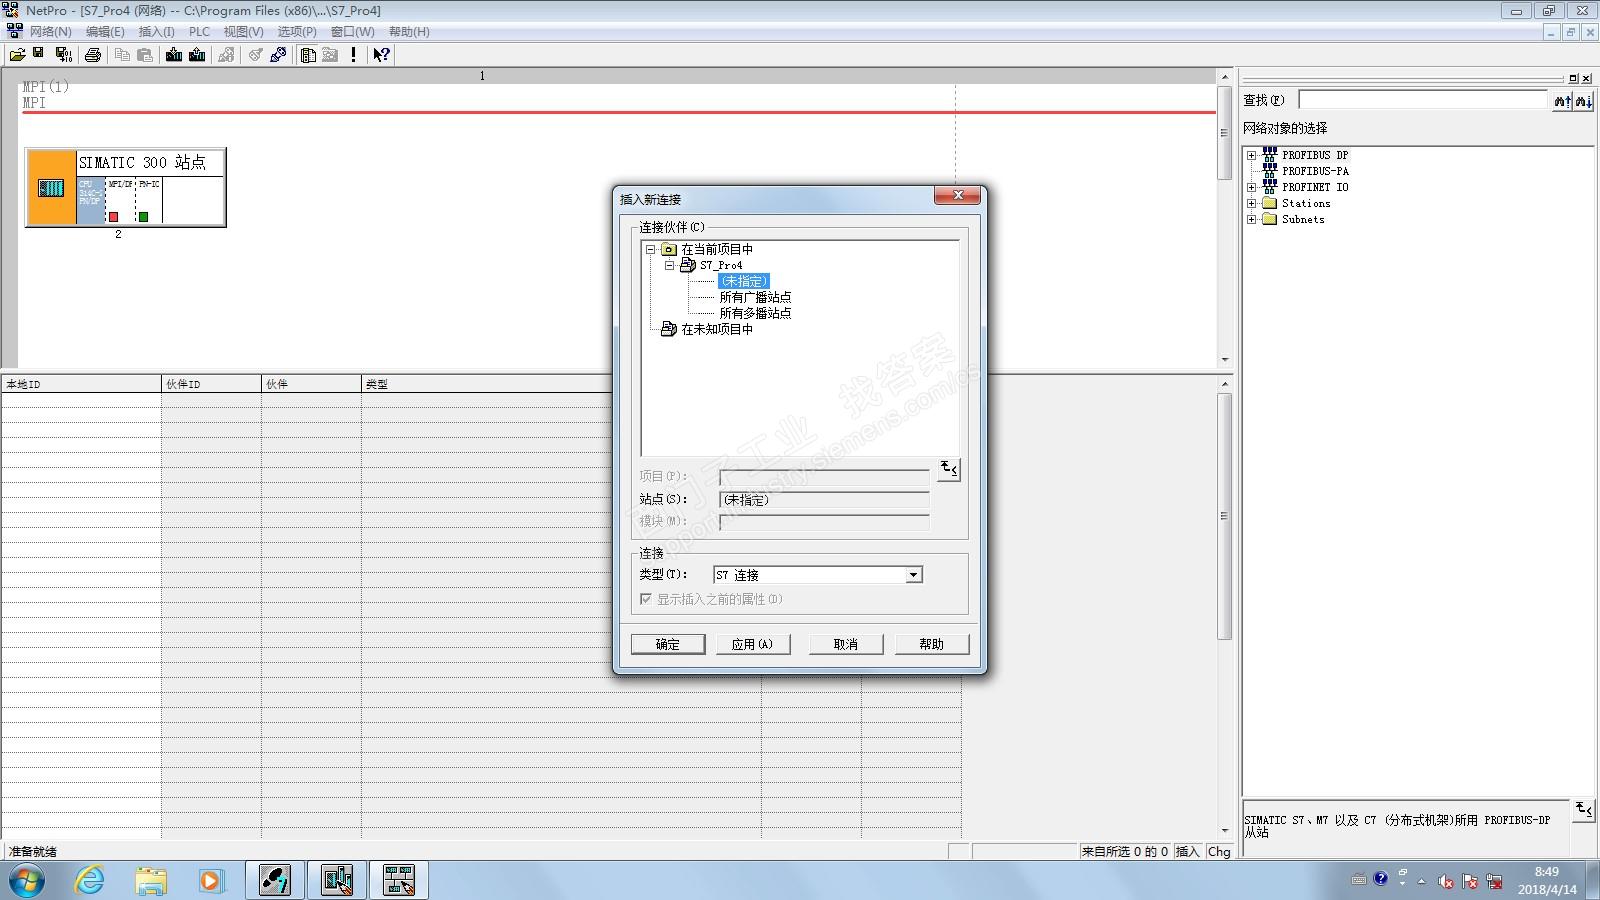Click the 类型 column header
Viewport: 1600px width, 900px height.
(487, 384)
